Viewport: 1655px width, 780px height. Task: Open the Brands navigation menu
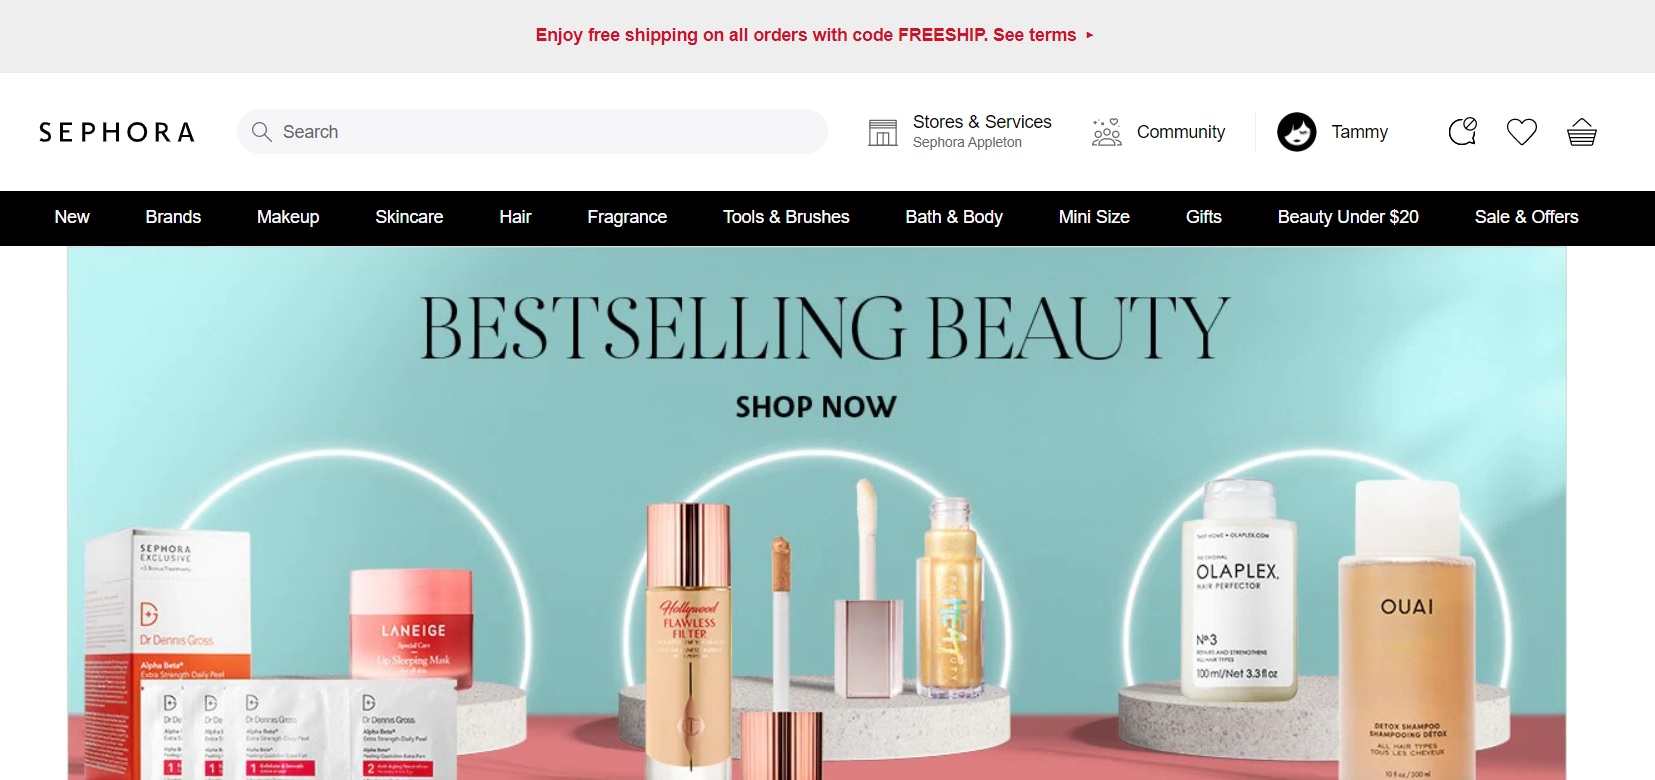pos(173,217)
